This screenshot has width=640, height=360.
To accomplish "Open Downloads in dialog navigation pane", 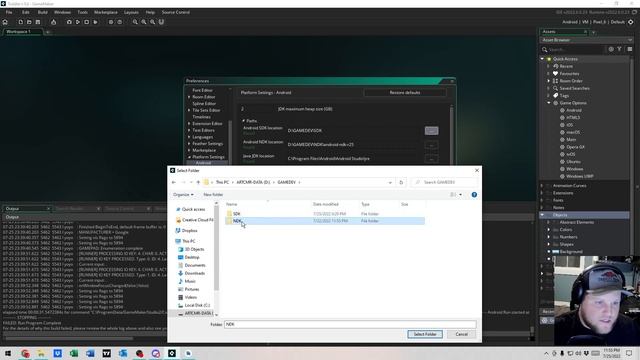I will click(x=195, y=273).
